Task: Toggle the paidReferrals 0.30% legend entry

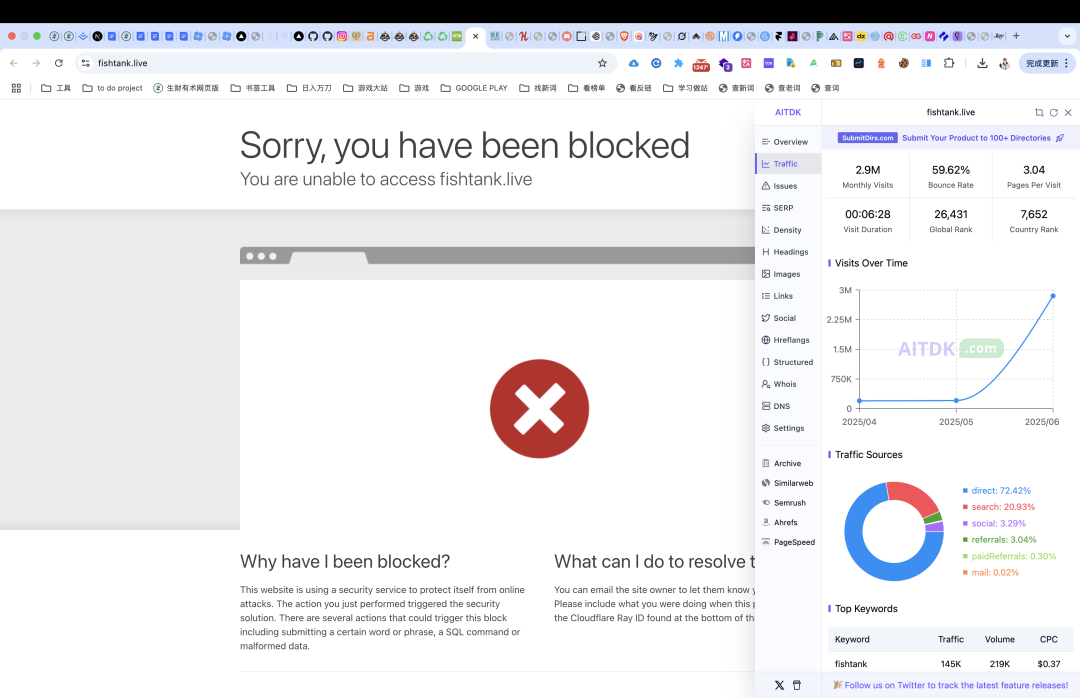Action: (1009, 557)
